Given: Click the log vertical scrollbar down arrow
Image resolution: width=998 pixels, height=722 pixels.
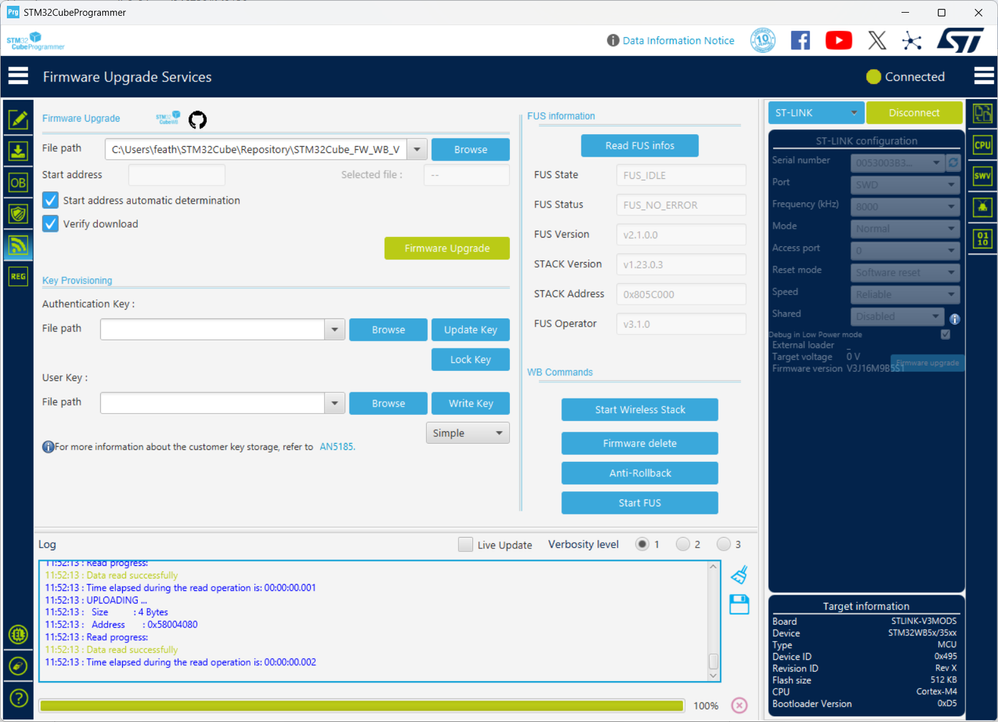Looking at the screenshot, I should coord(713,676).
